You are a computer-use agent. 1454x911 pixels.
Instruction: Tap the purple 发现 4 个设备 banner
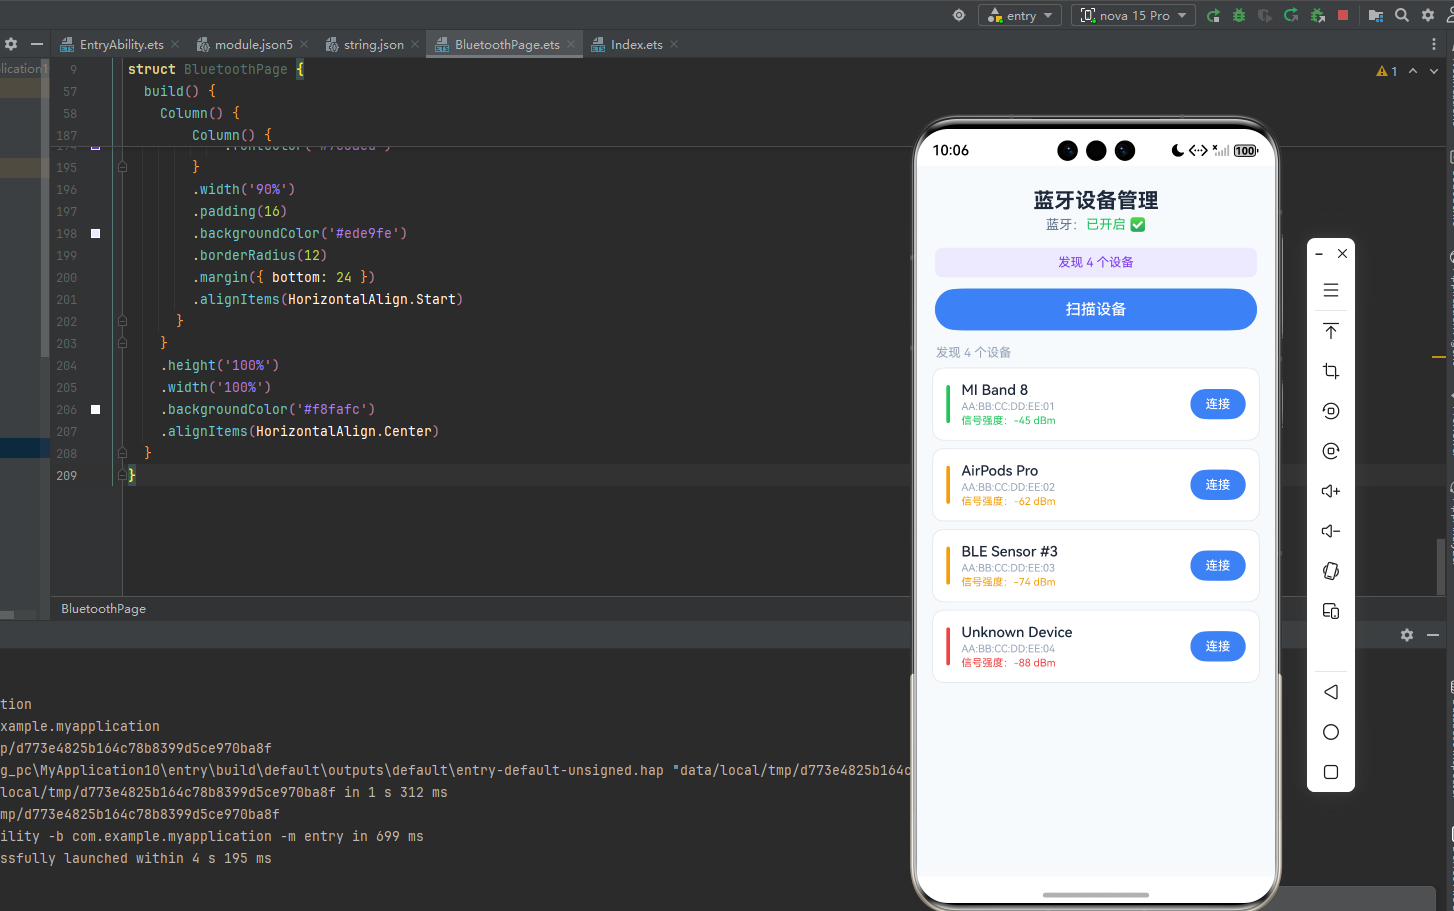coord(1095,262)
